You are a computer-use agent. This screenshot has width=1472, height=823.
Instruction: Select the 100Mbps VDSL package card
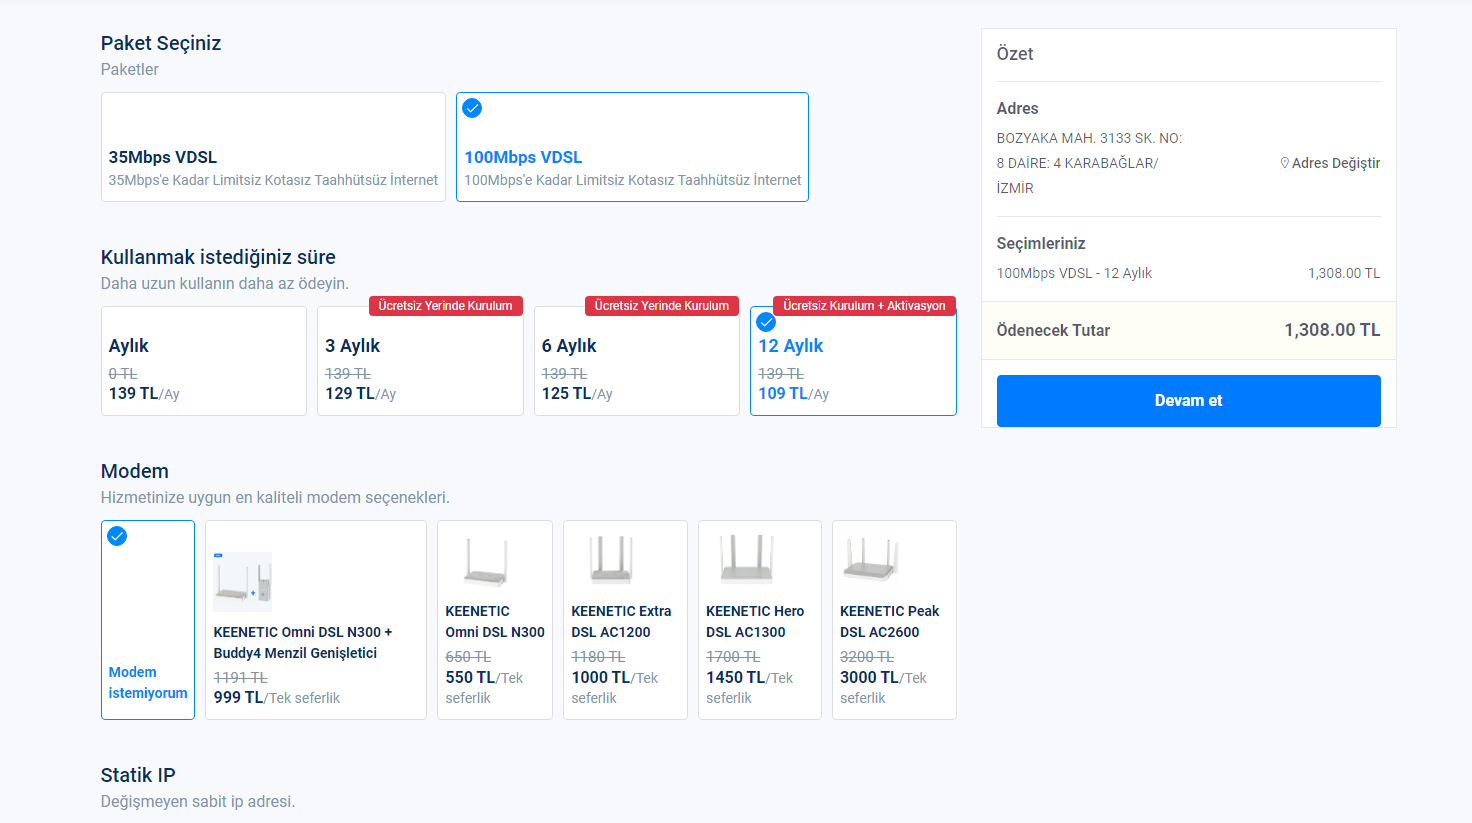point(632,147)
